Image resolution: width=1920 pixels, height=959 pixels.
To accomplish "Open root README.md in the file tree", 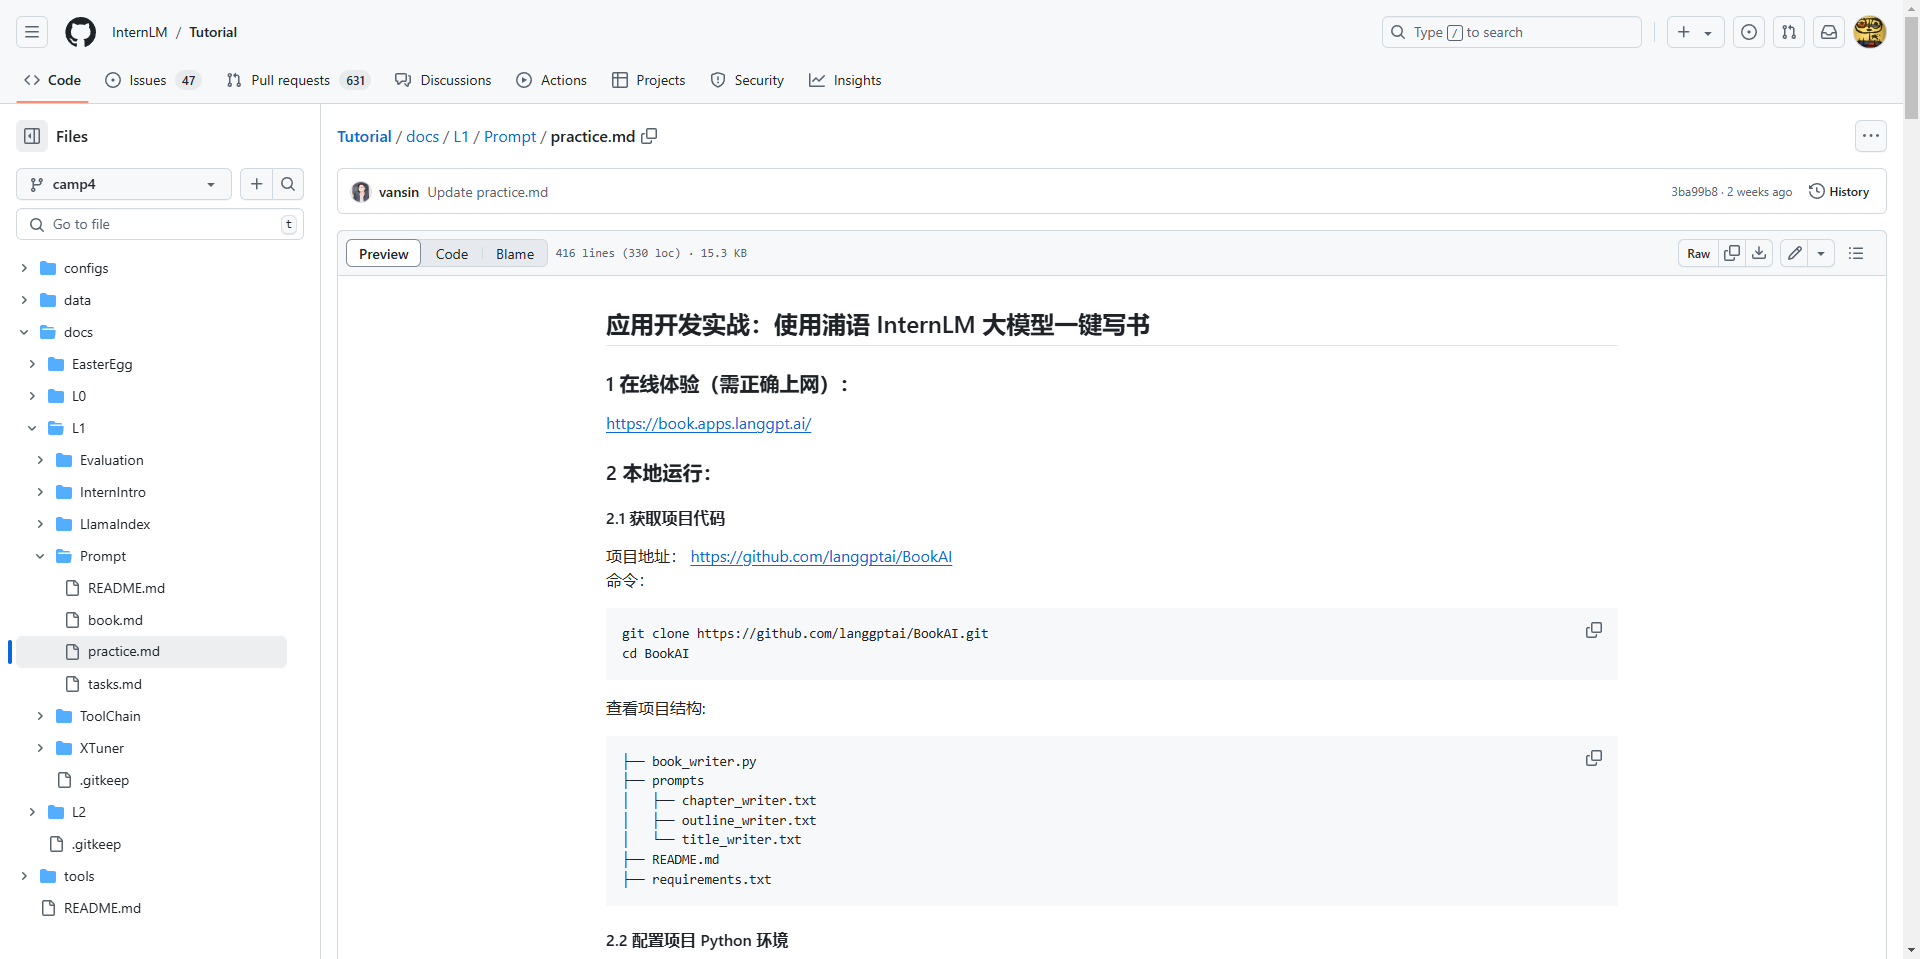I will pos(102,908).
